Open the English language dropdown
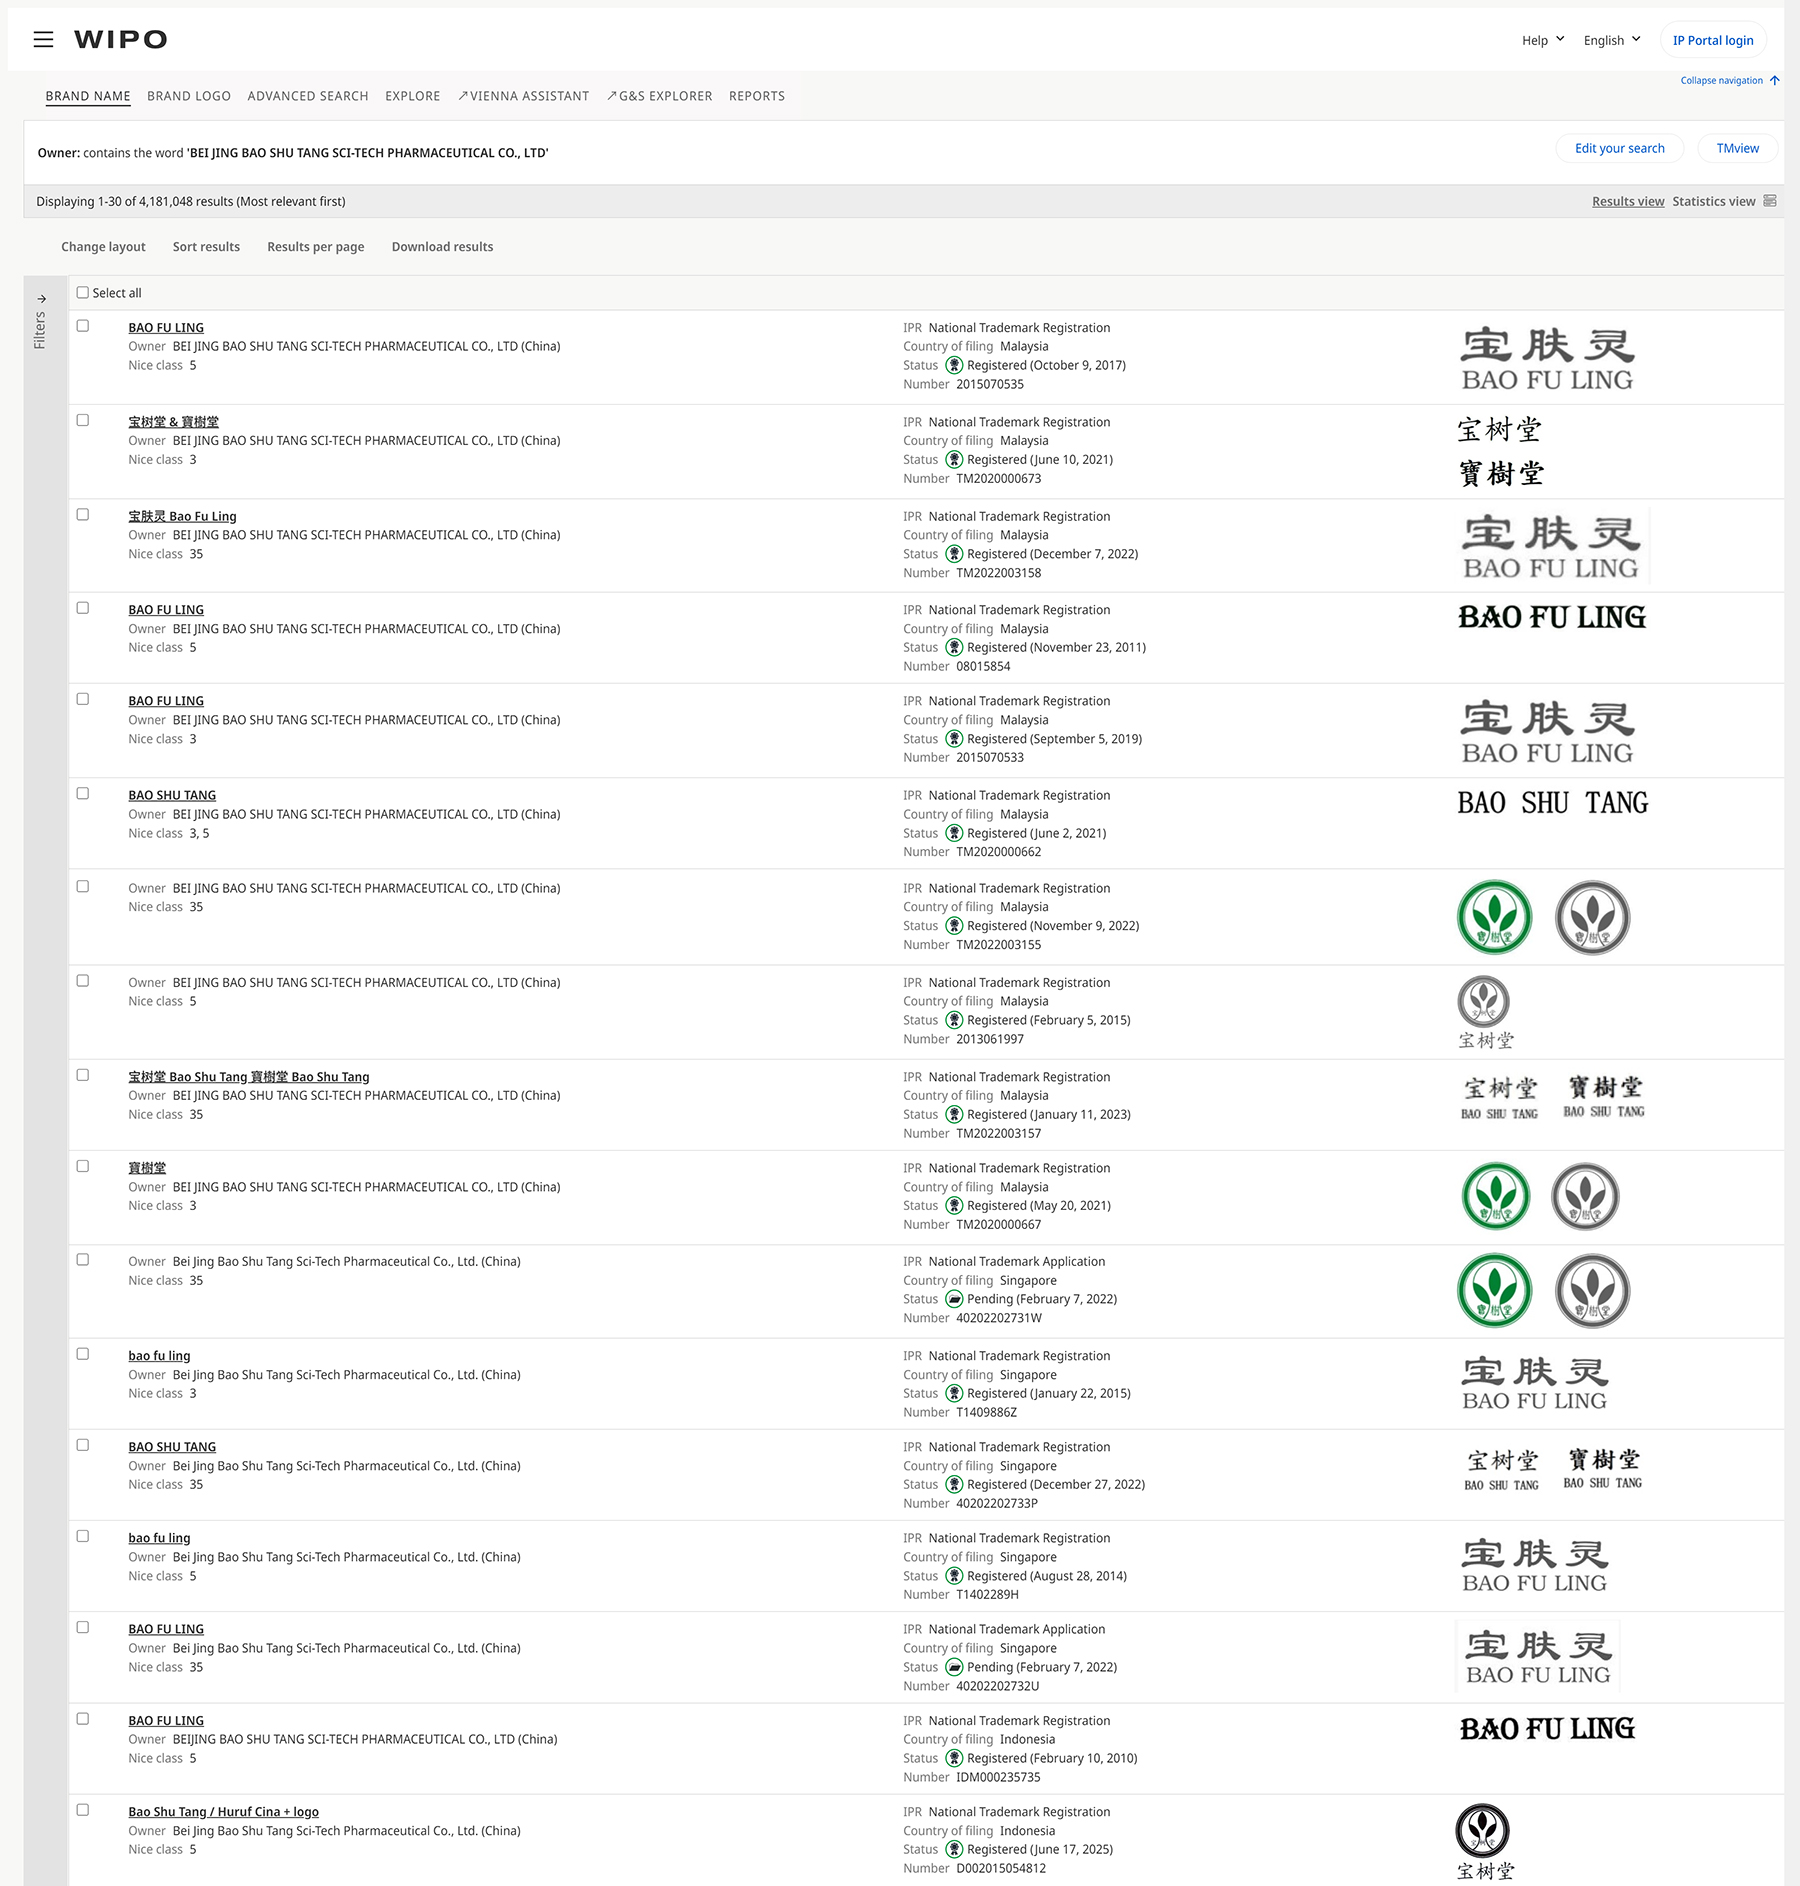This screenshot has height=1886, width=1800. click(1611, 40)
